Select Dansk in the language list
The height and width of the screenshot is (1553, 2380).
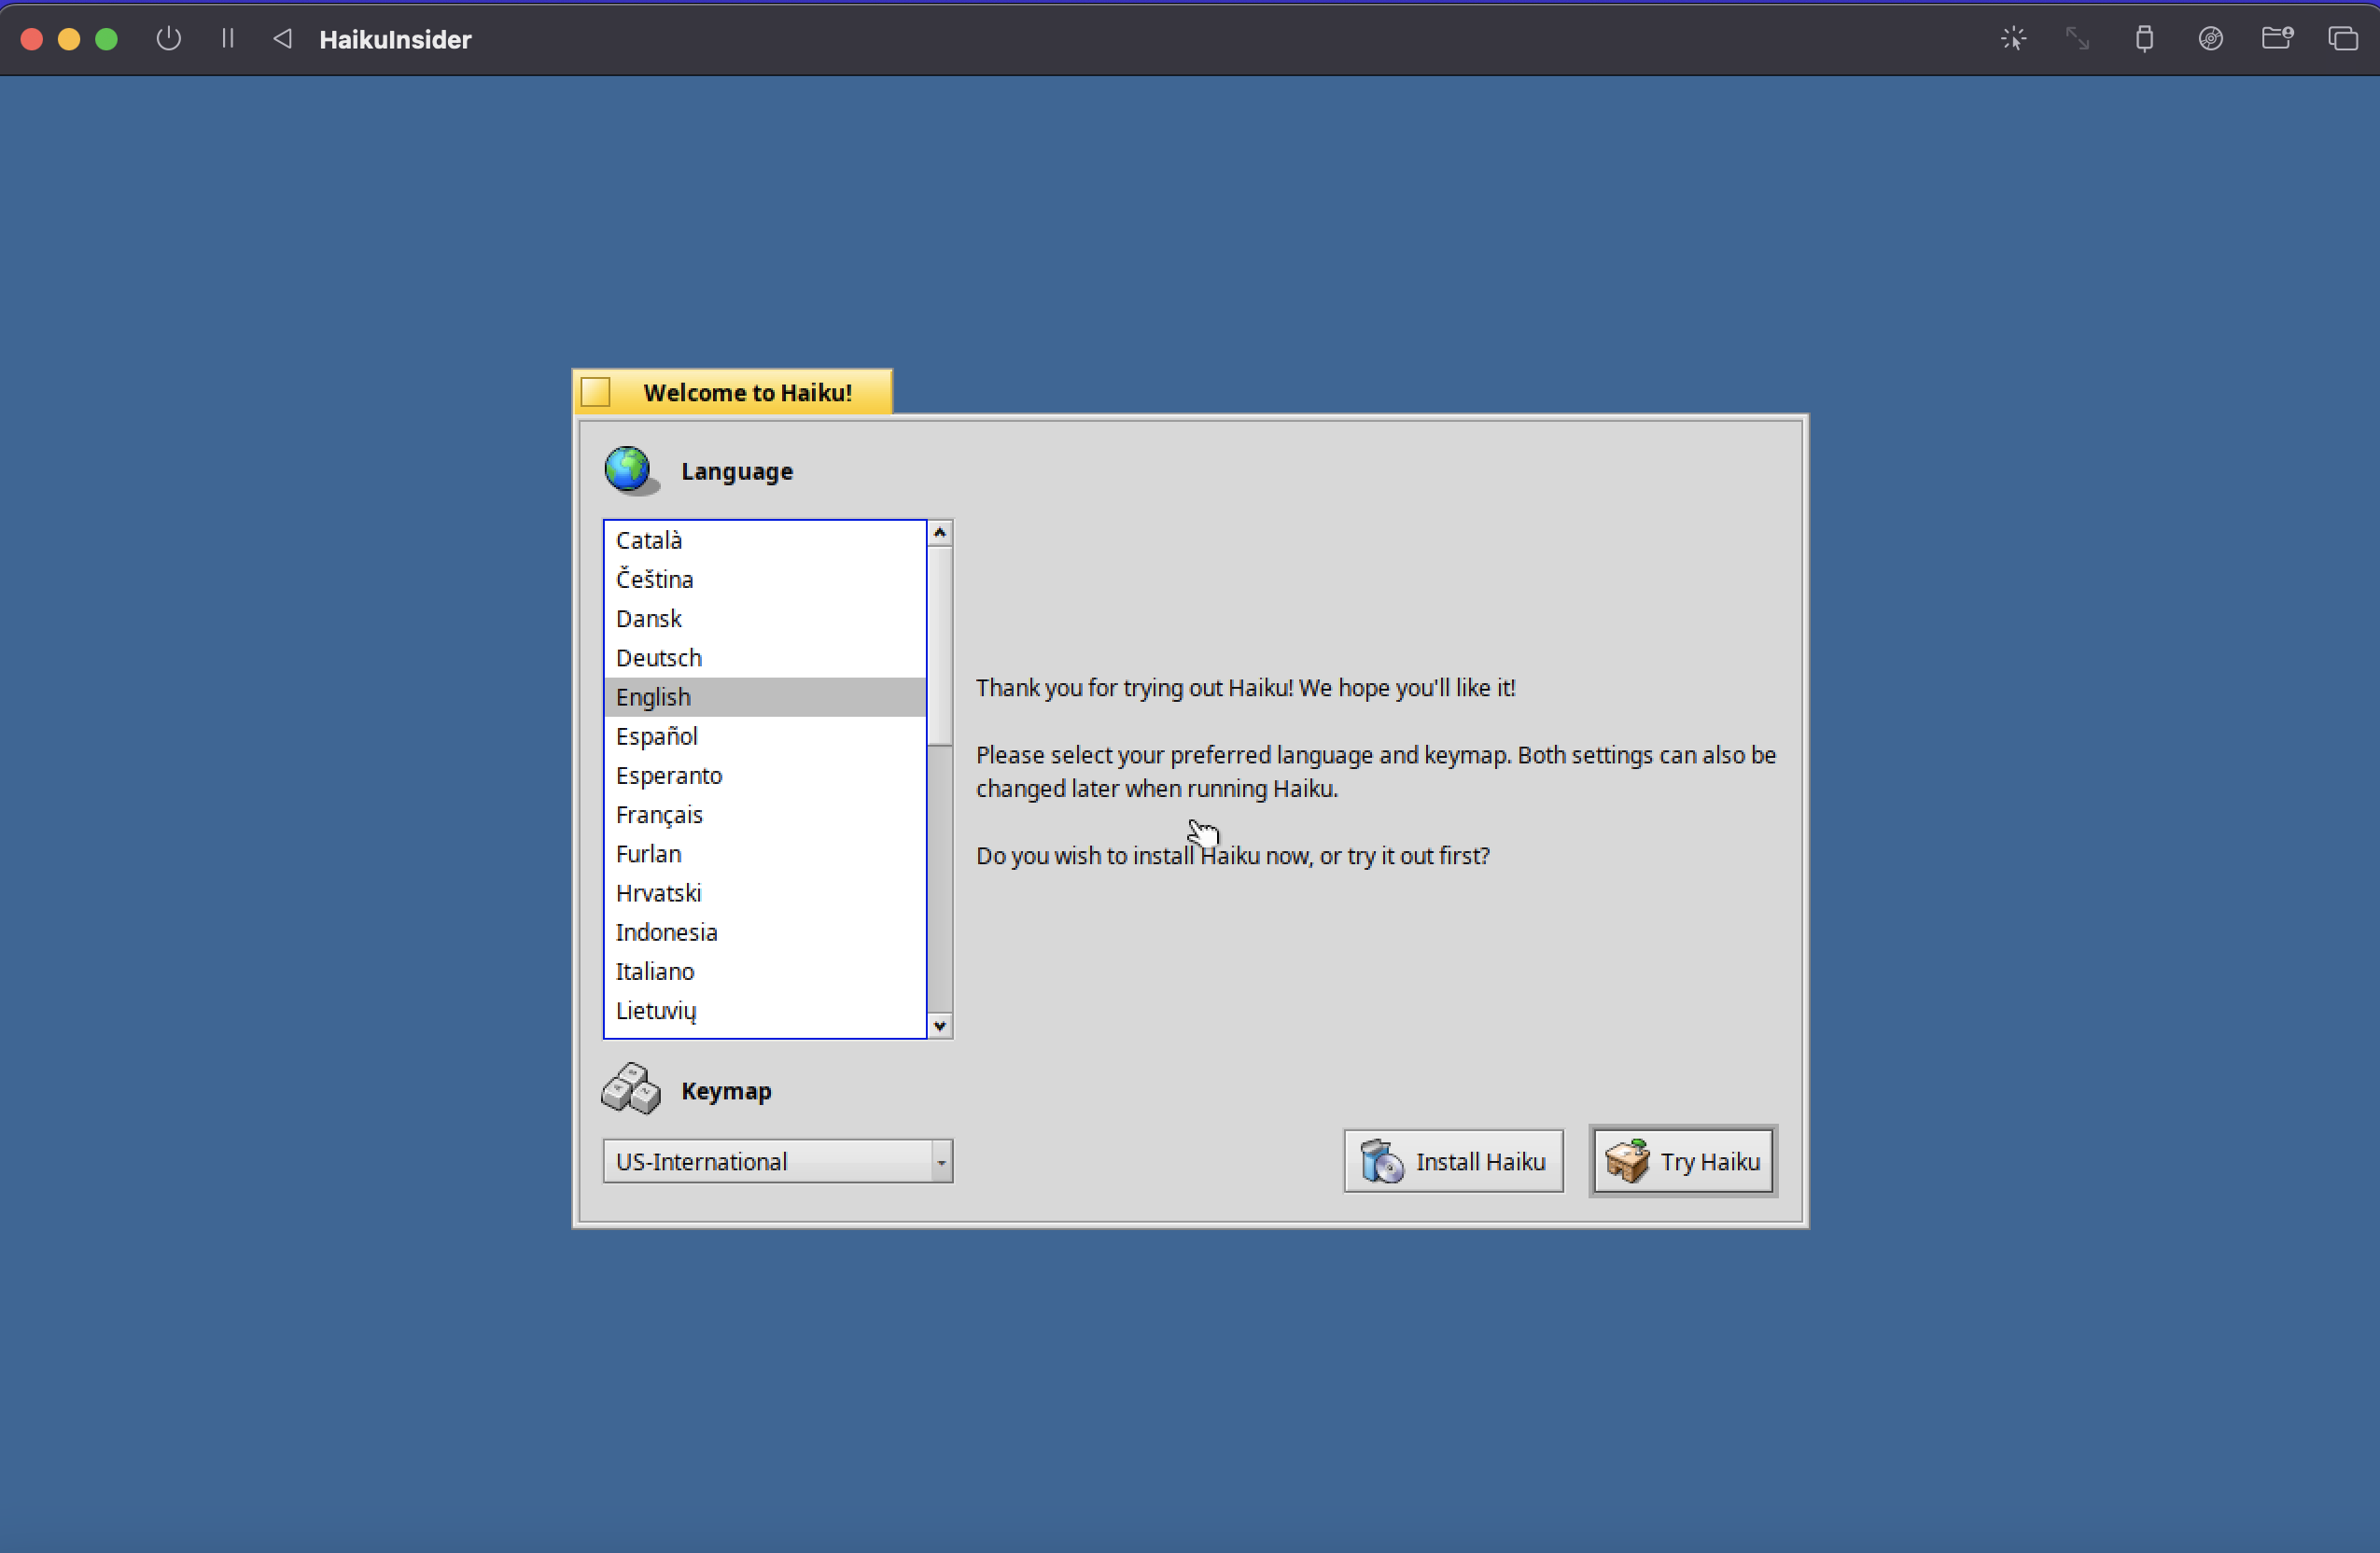coord(765,618)
